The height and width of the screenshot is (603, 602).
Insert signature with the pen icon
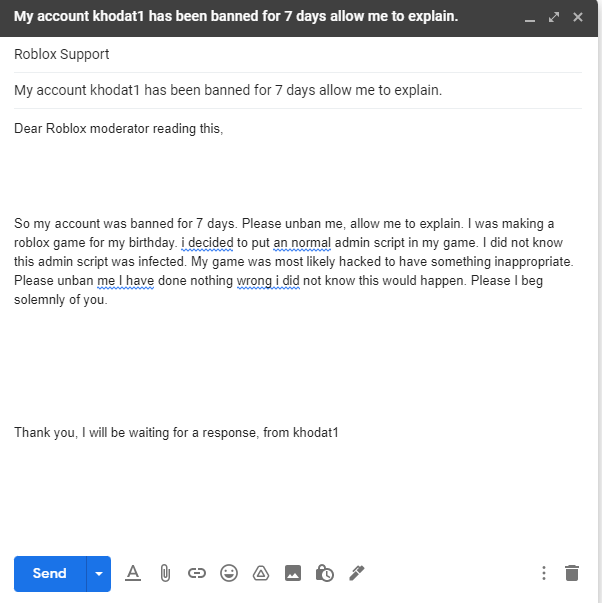pos(356,573)
